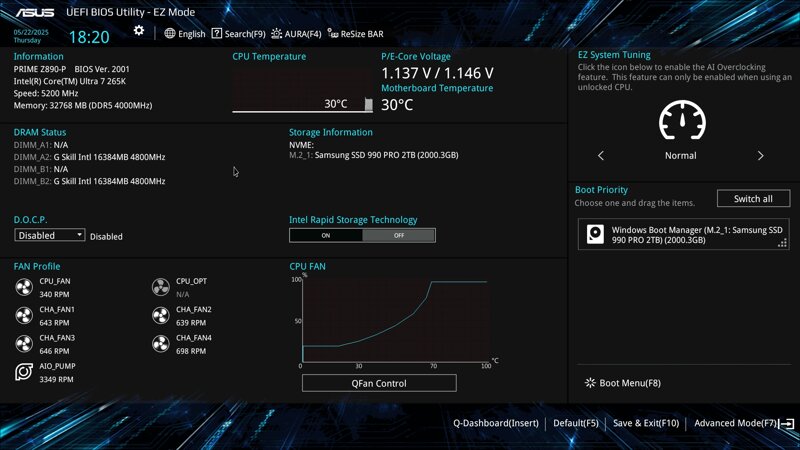
Task: Click the CHA_FAN4 fan icon
Action: click(161, 344)
